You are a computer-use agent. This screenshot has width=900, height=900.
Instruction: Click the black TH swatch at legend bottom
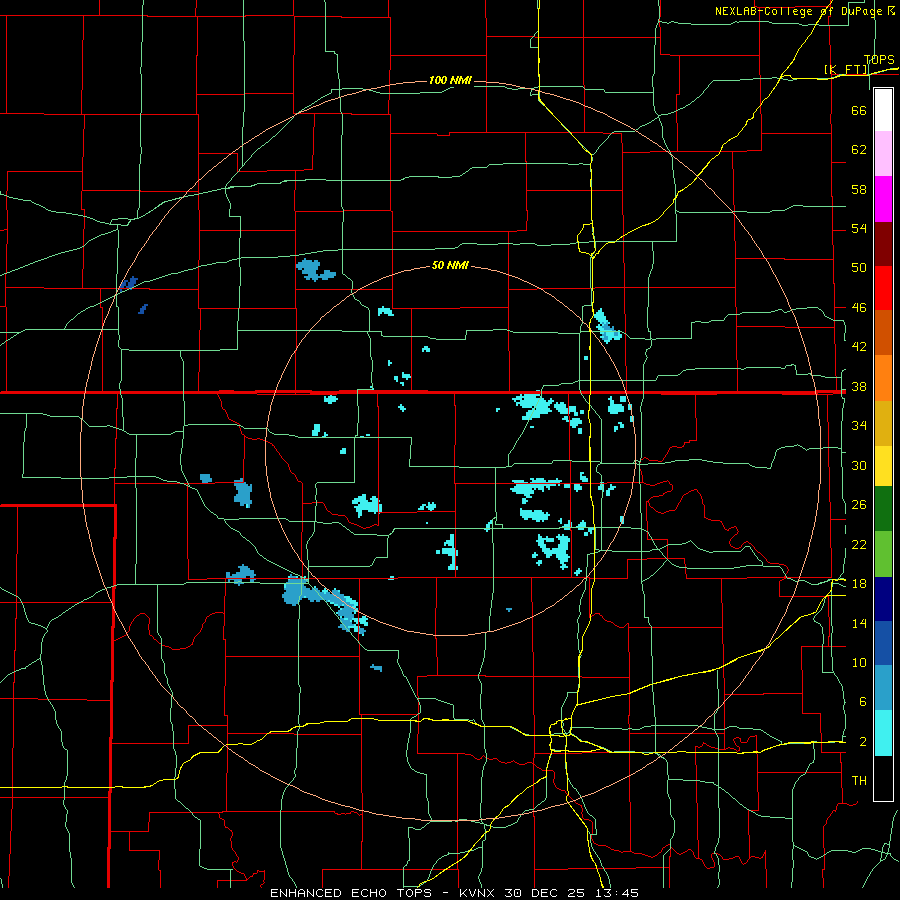pos(883,778)
